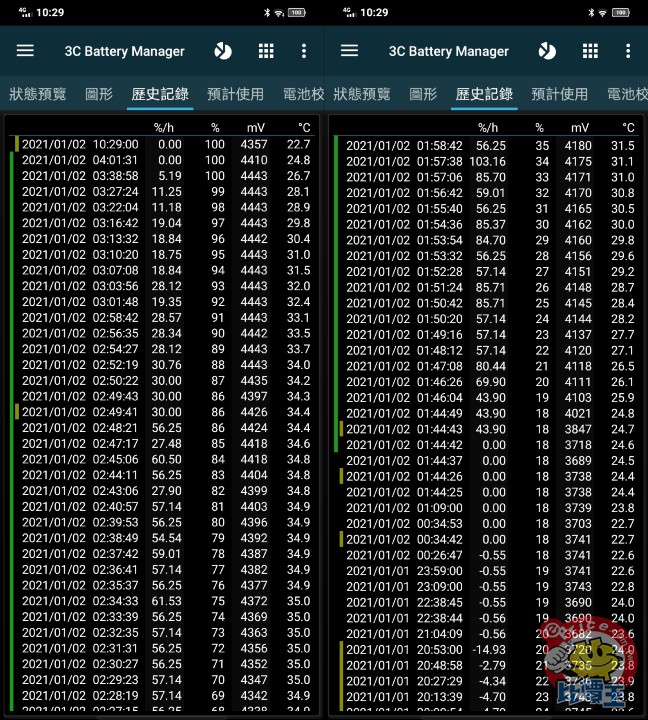The height and width of the screenshot is (720, 648).
Task: Tap mV column header in left screen
Action: [256, 127]
